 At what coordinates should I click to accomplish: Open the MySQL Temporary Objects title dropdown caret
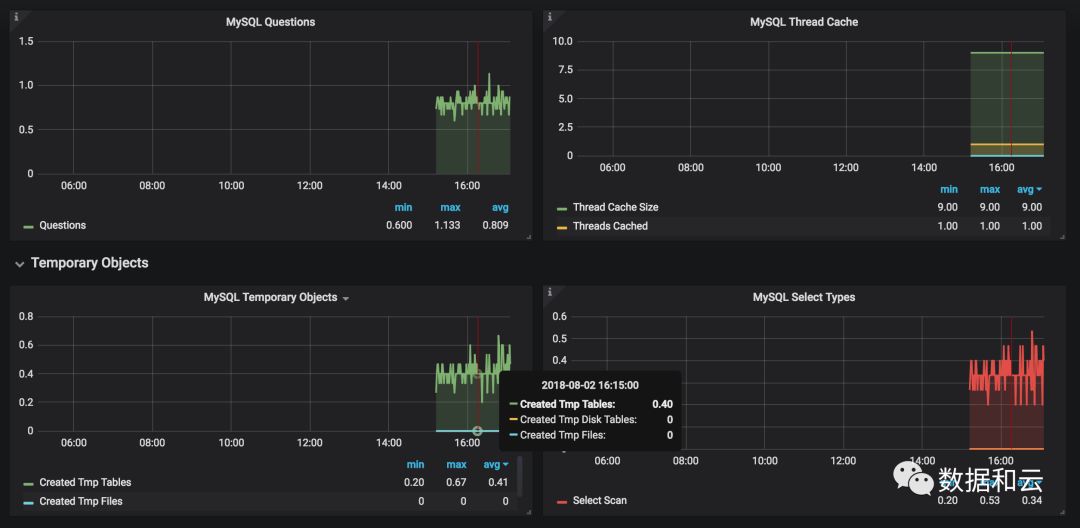pyautogui.click(x=346, y=299)
